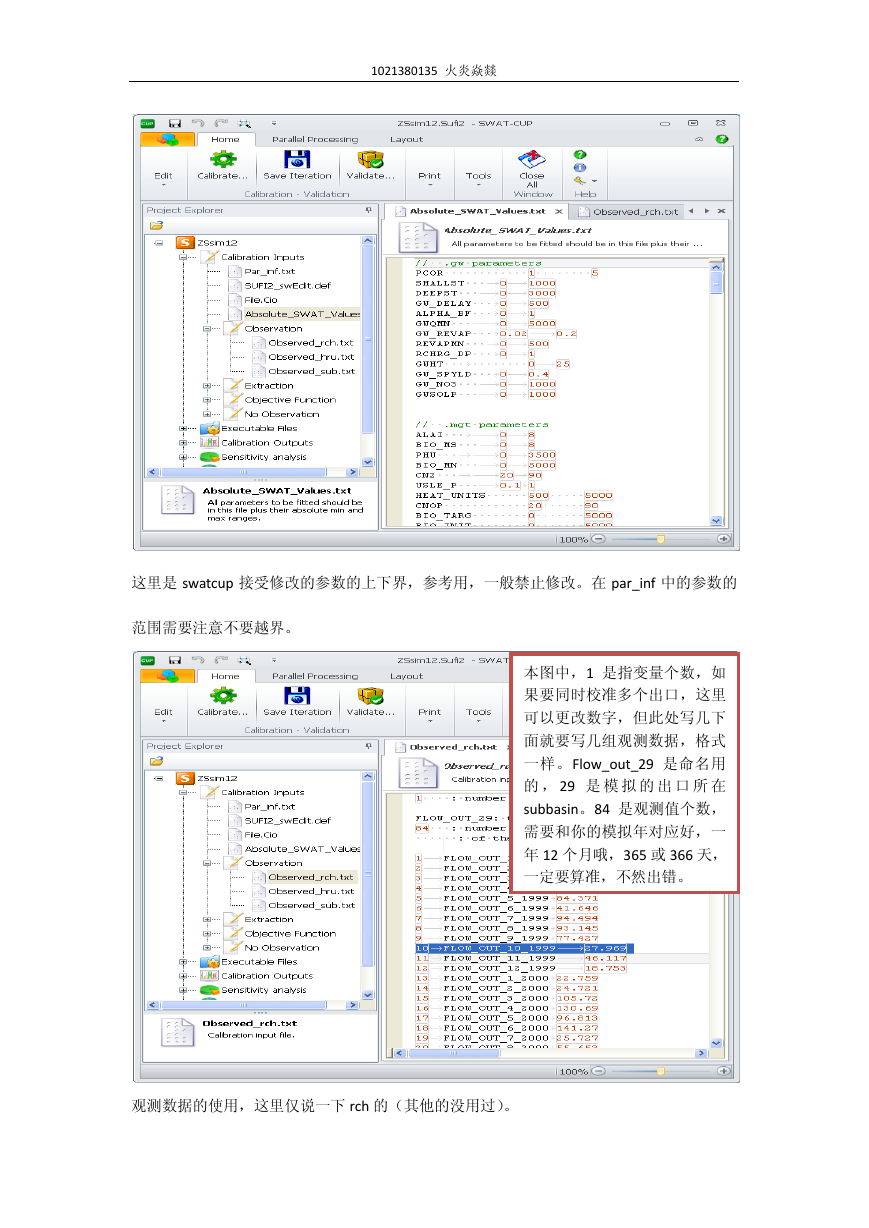The image size is (869, 1228).
Task: Click Calibrate gear icon in top SWAT-CUP window
Action: pos(222,160)
